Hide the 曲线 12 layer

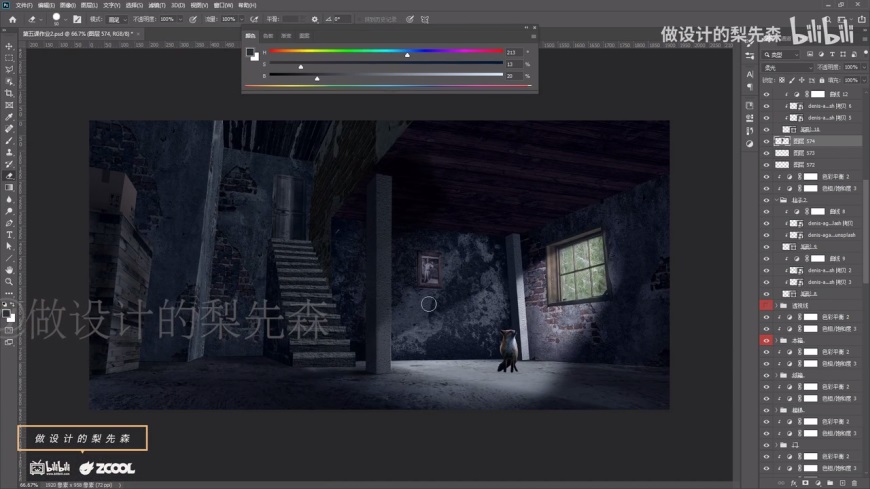click(766, 94)
